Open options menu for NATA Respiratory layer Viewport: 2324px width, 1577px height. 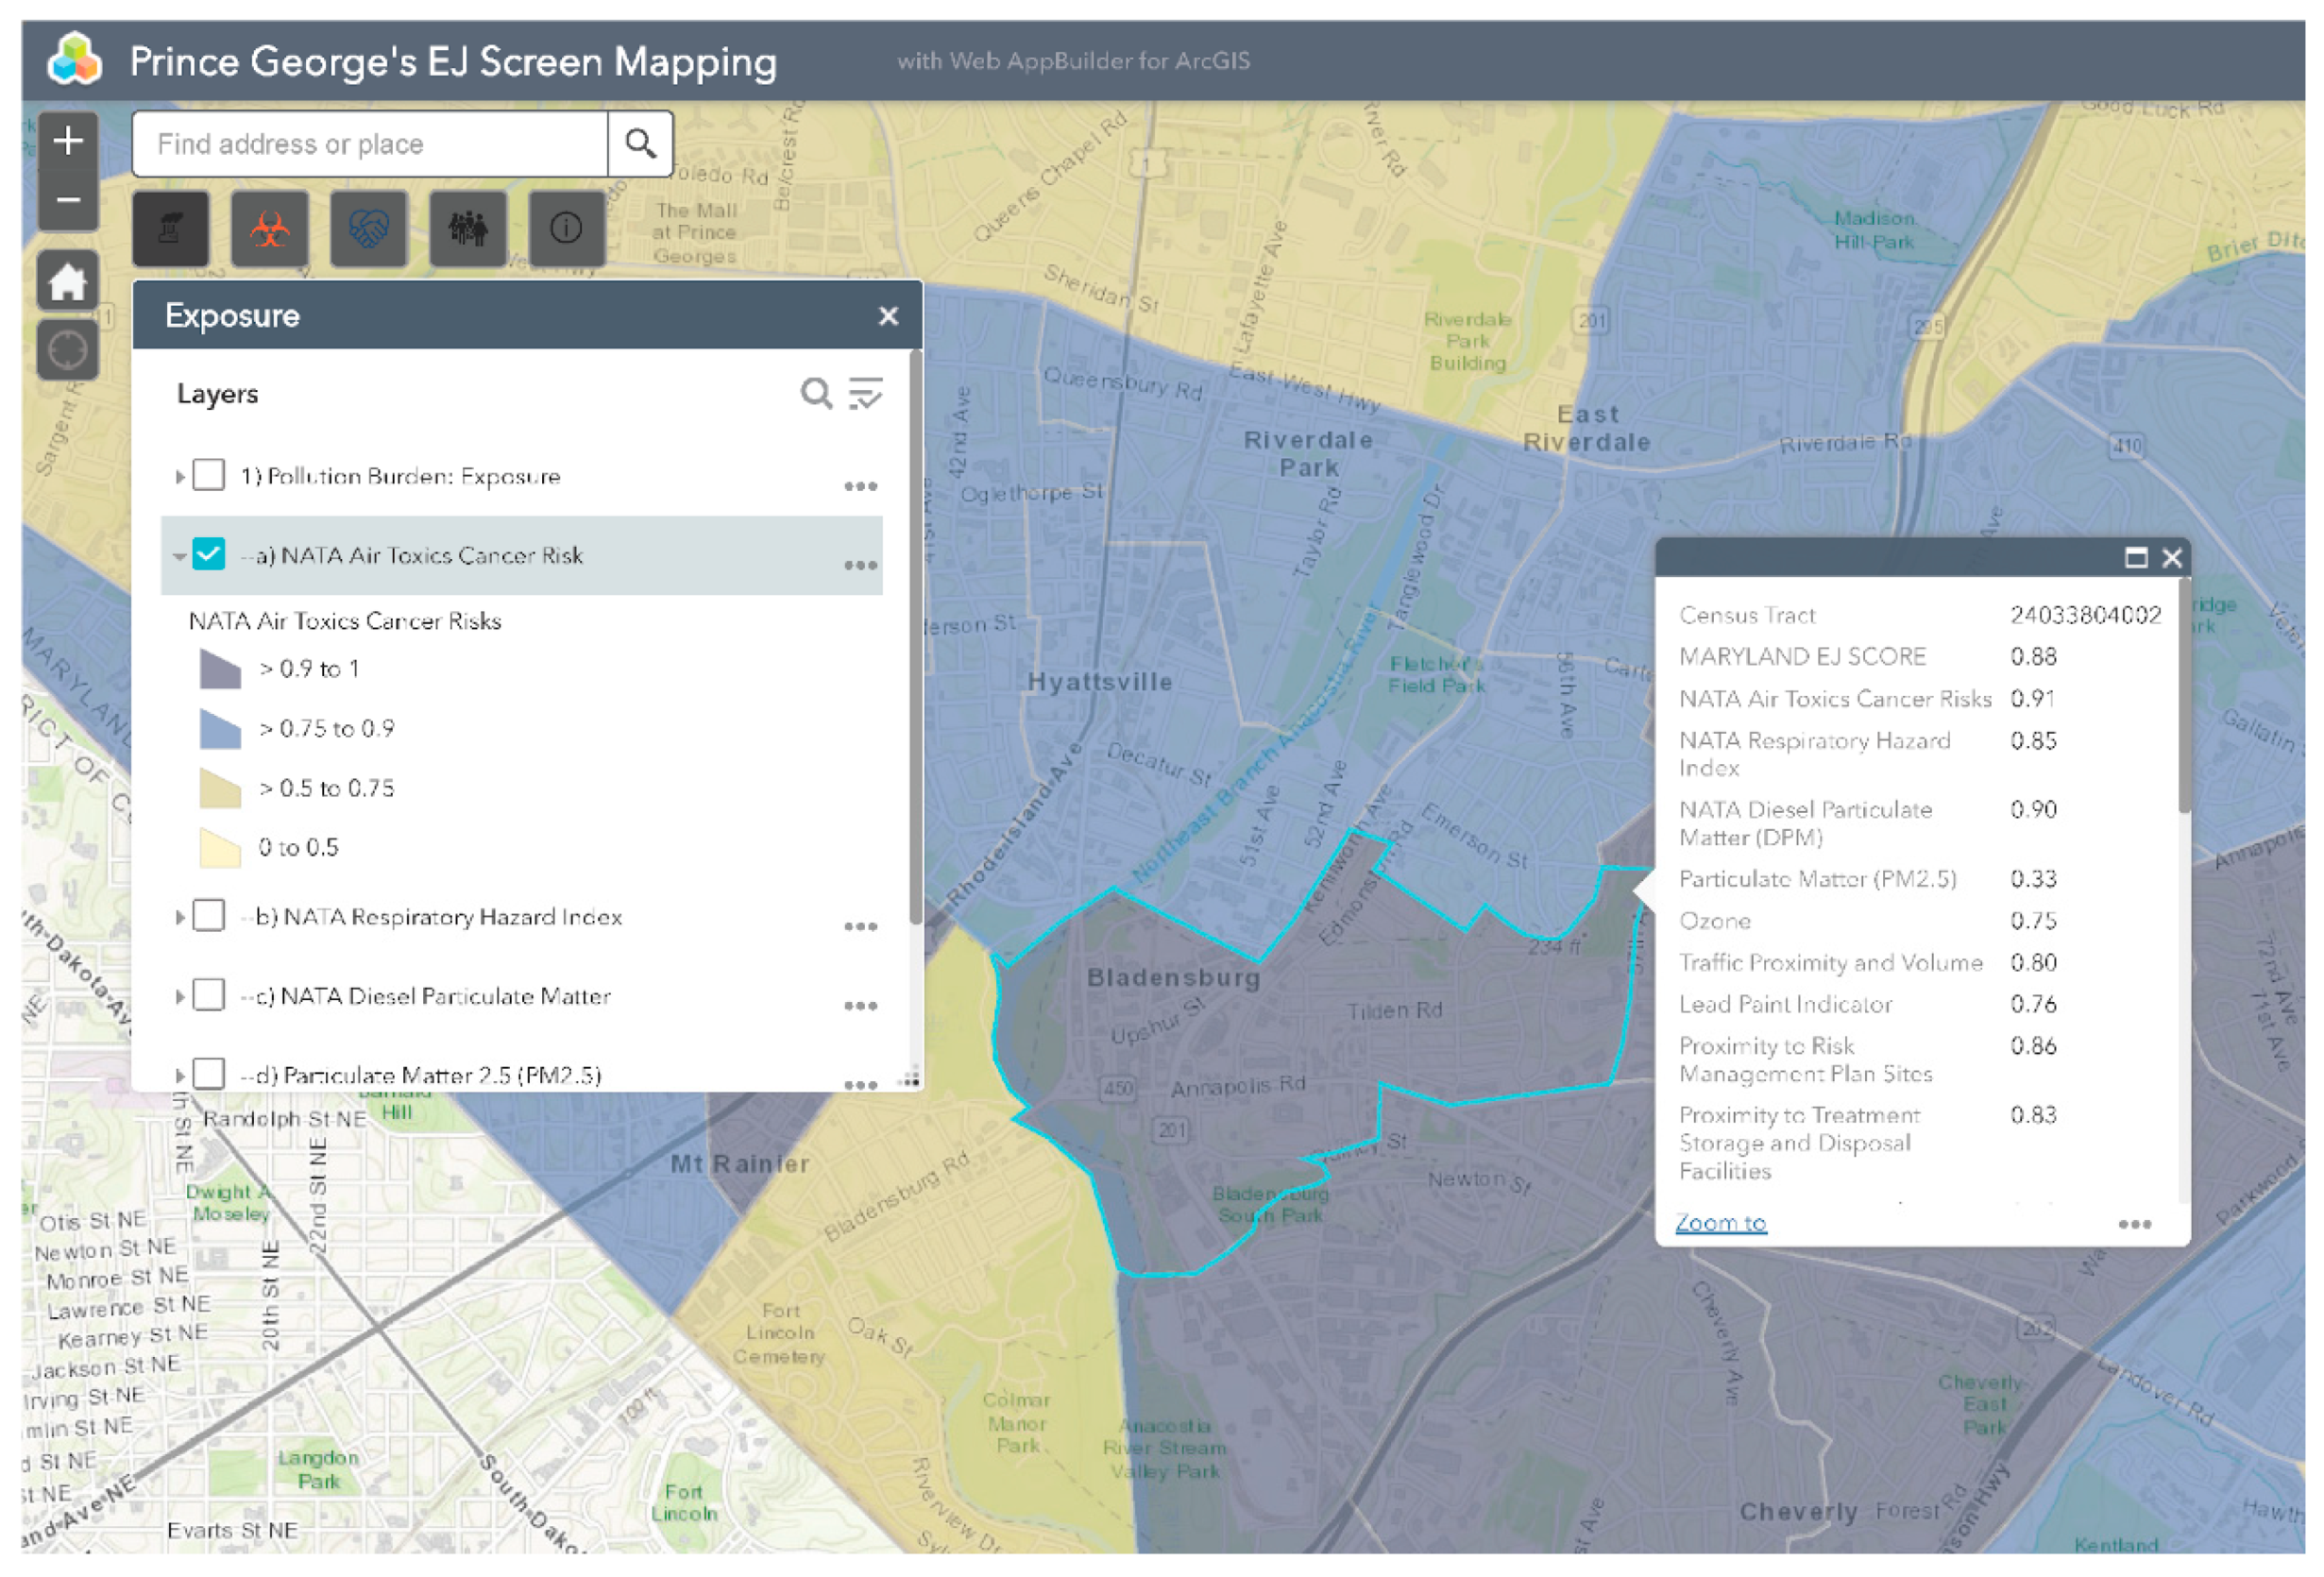click(x=860, y=927)
